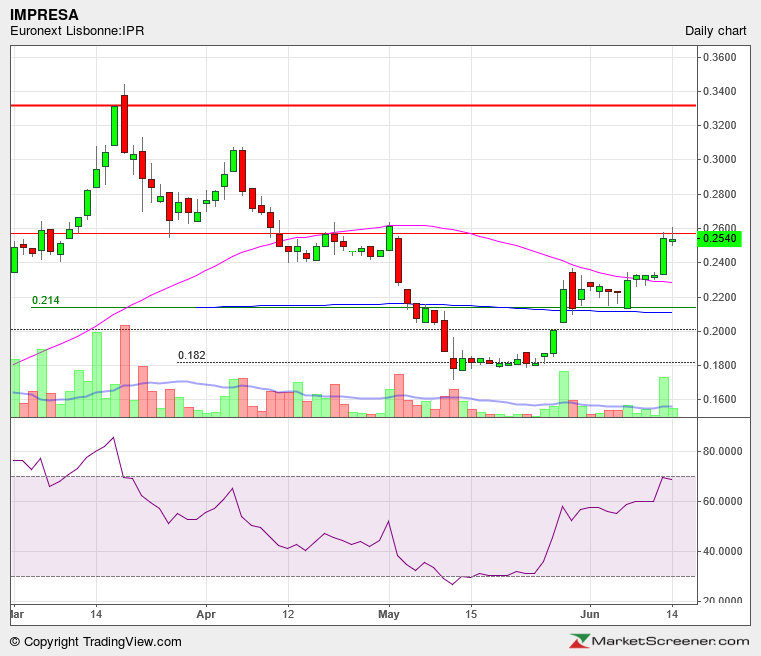Click the green 0.2540 current price tag

(719, 238)
